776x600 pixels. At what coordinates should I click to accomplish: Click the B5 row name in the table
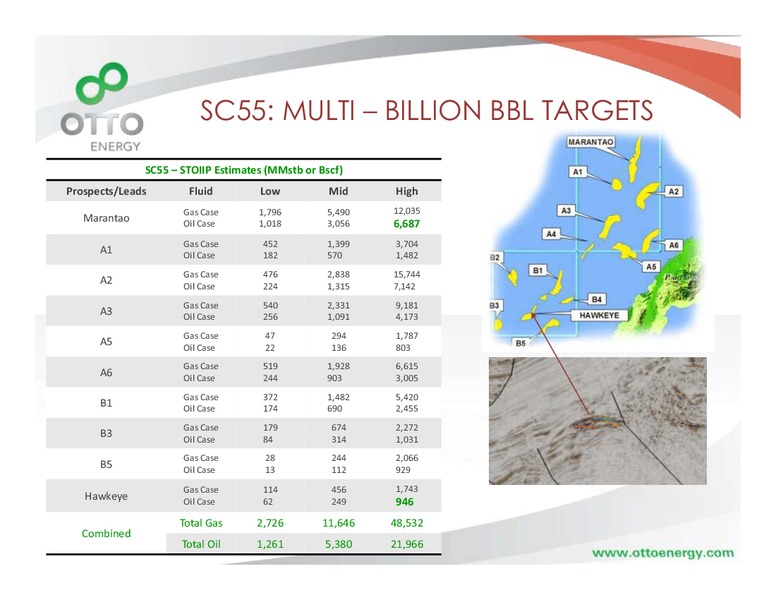pyautogui.click(x=106, y=464)
